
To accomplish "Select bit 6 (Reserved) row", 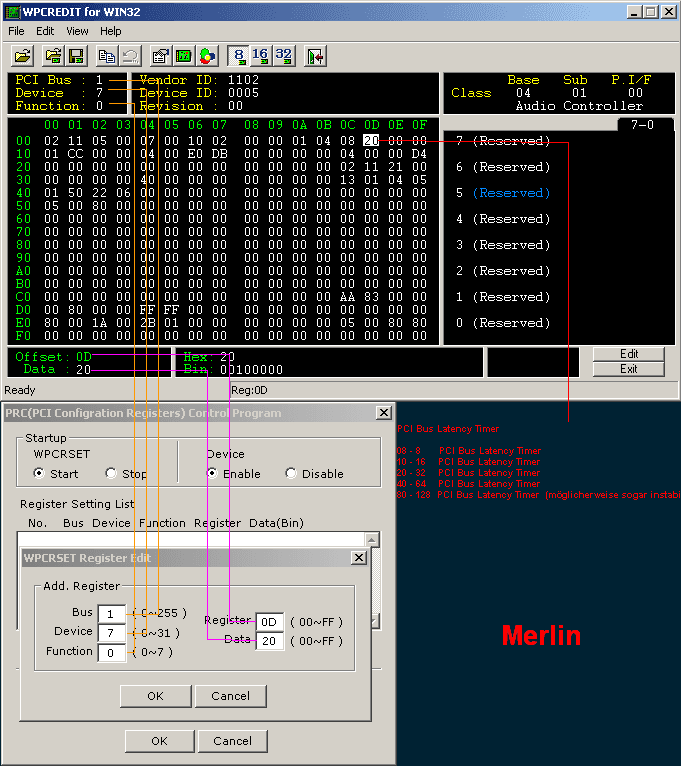I will (x=503, y=167).
